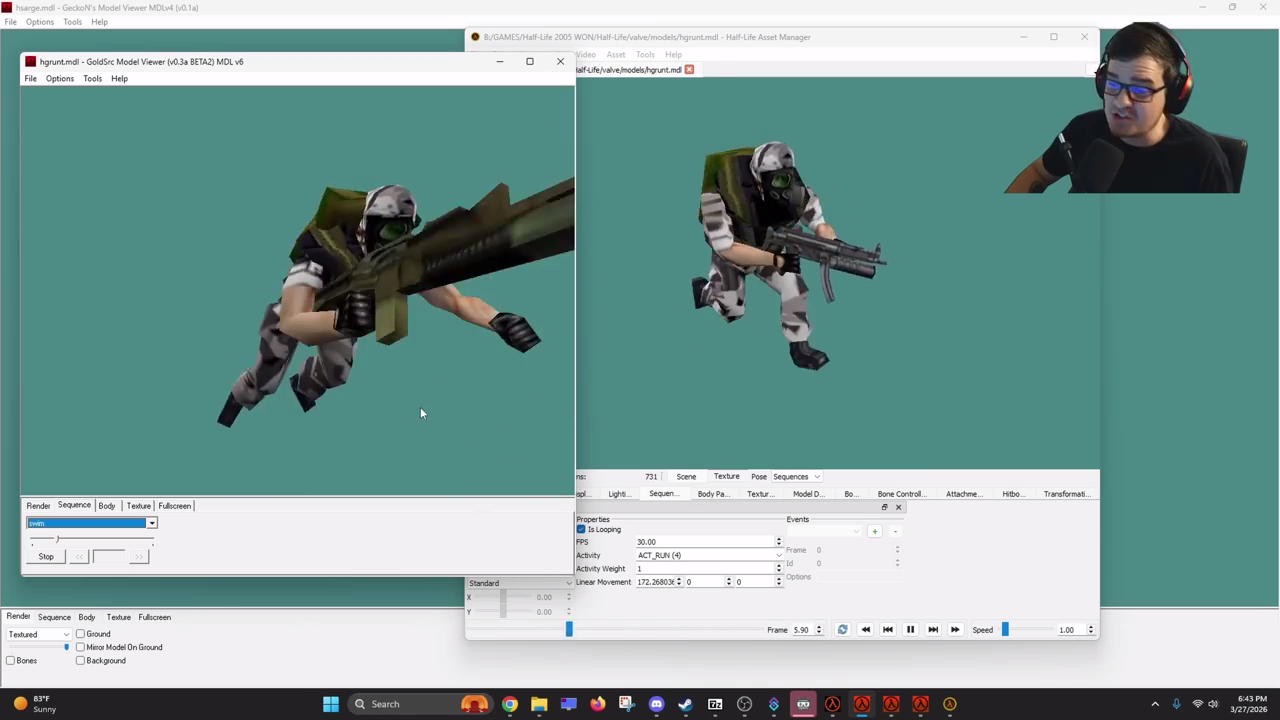Adjust the Frame value spinner arrows

[819, 630]
